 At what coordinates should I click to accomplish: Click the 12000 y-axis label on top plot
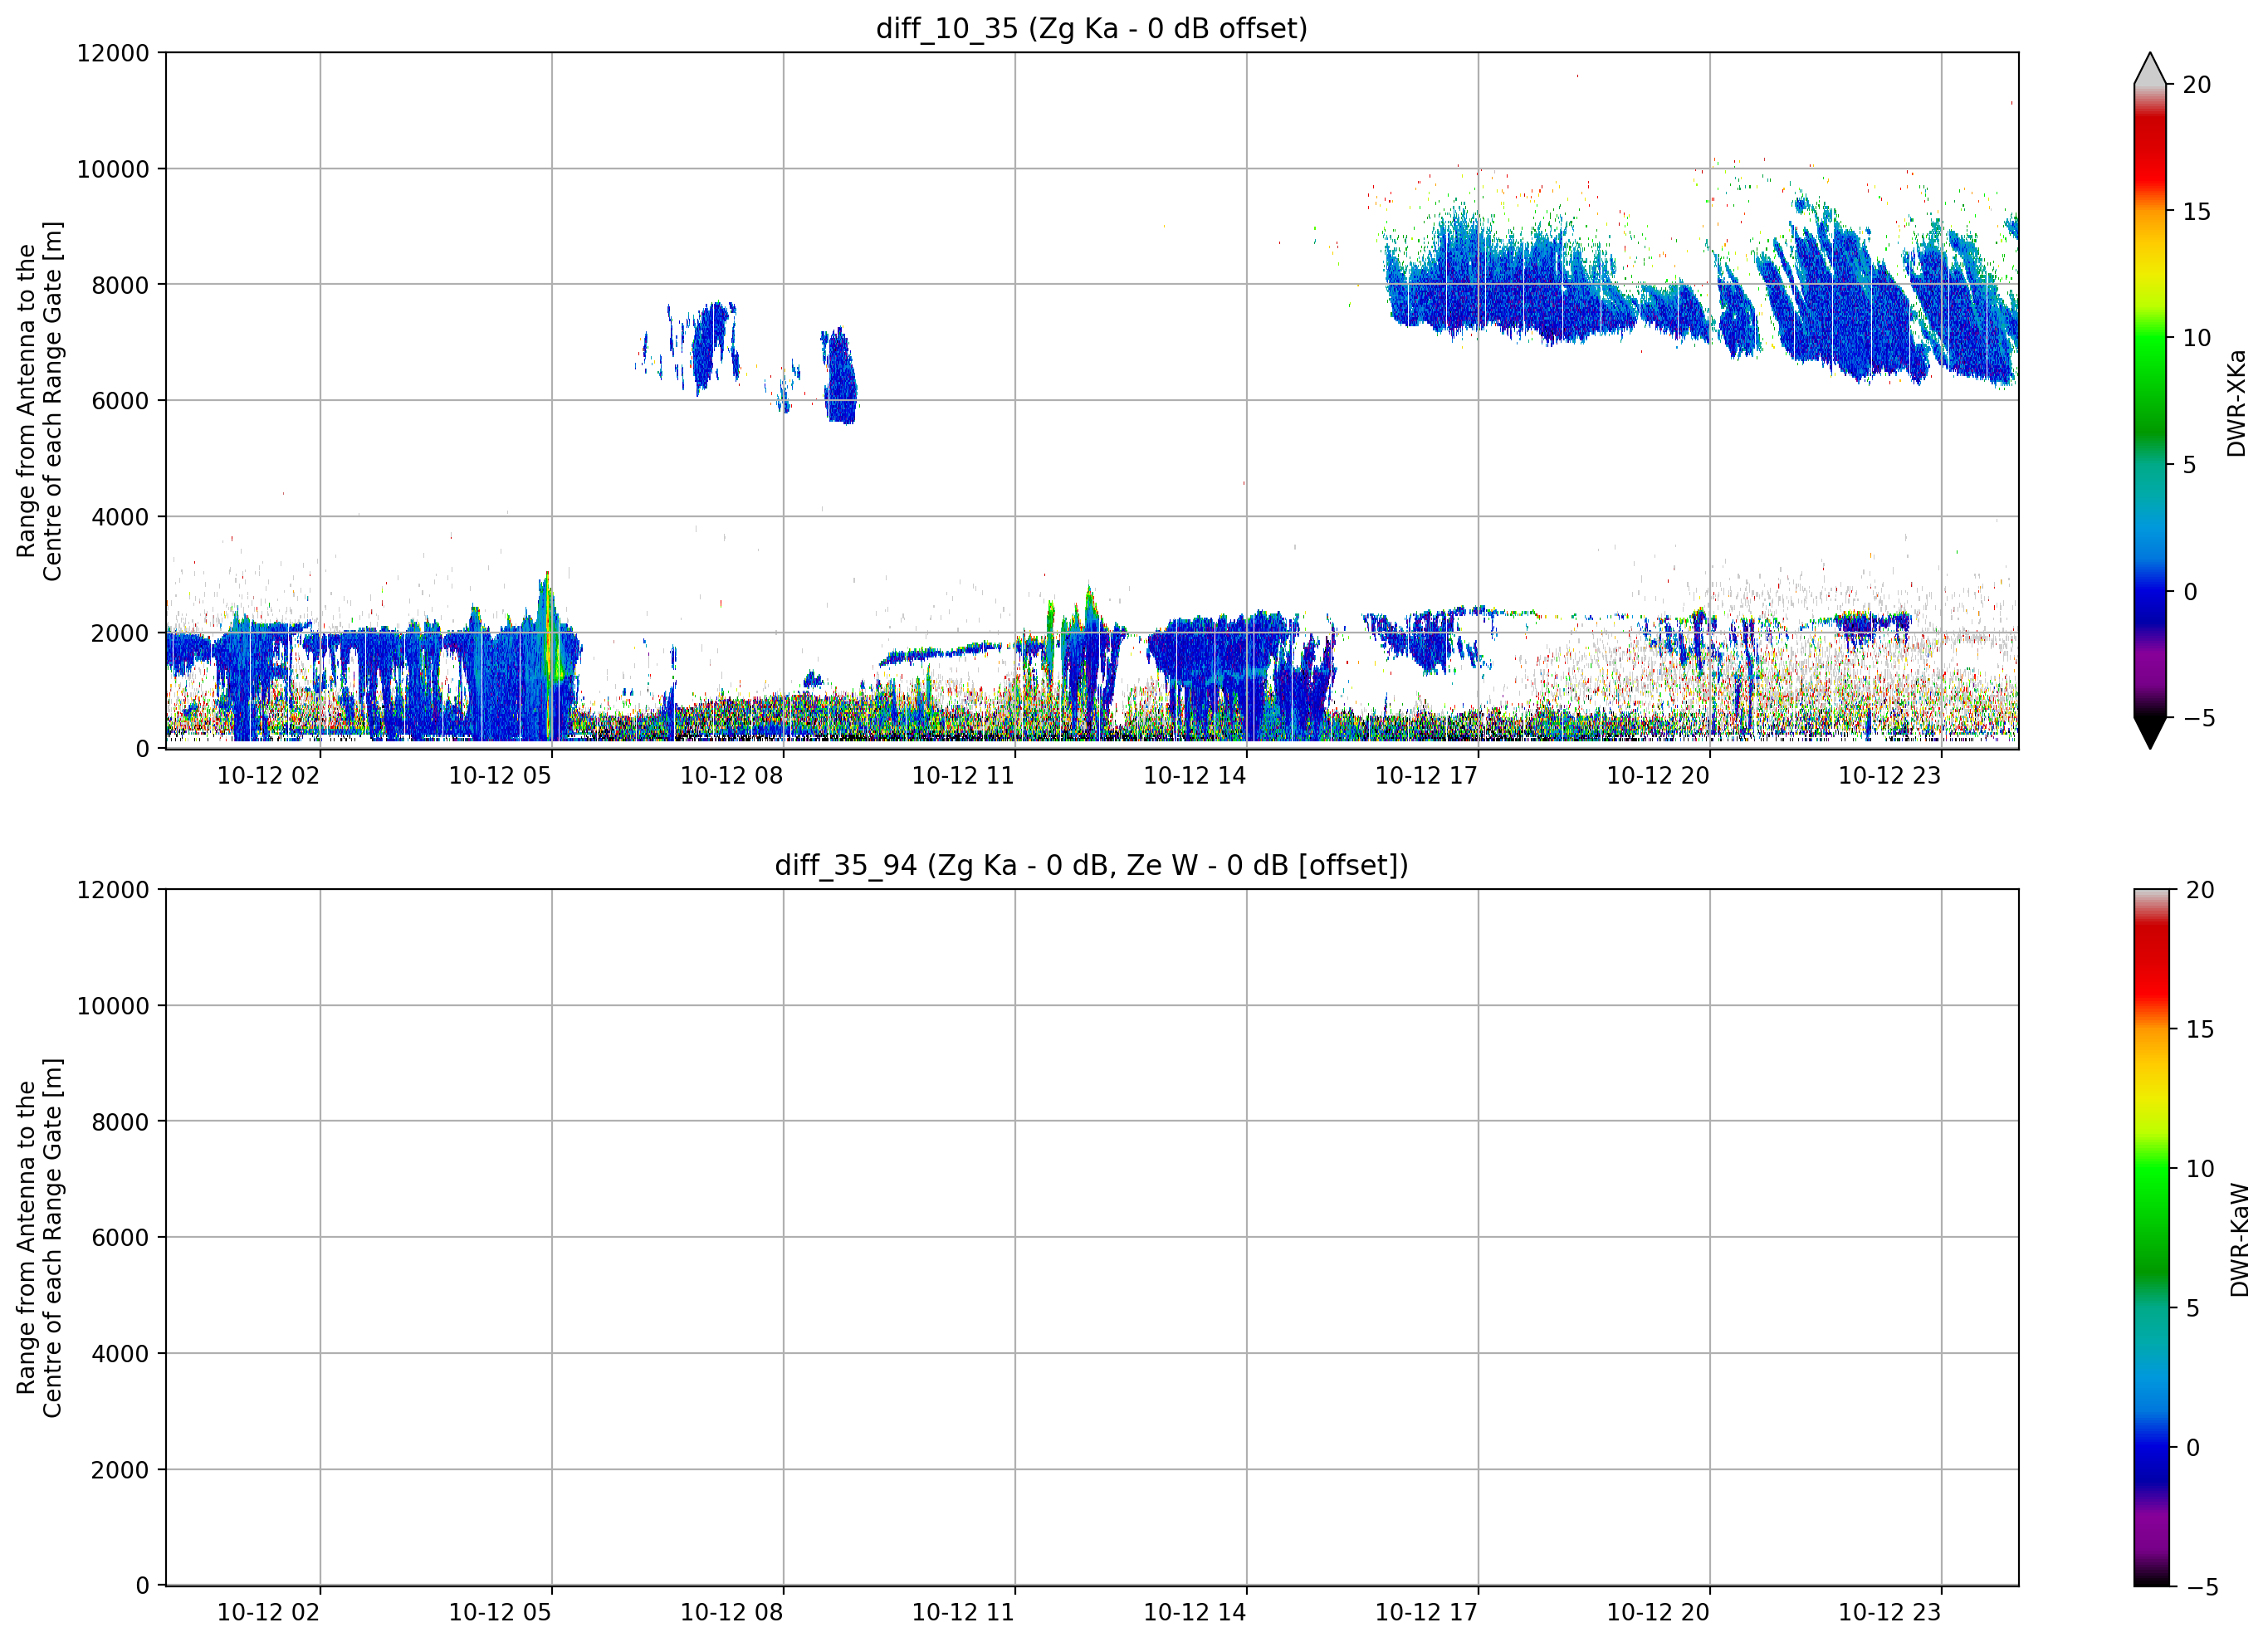coord(113,53)
